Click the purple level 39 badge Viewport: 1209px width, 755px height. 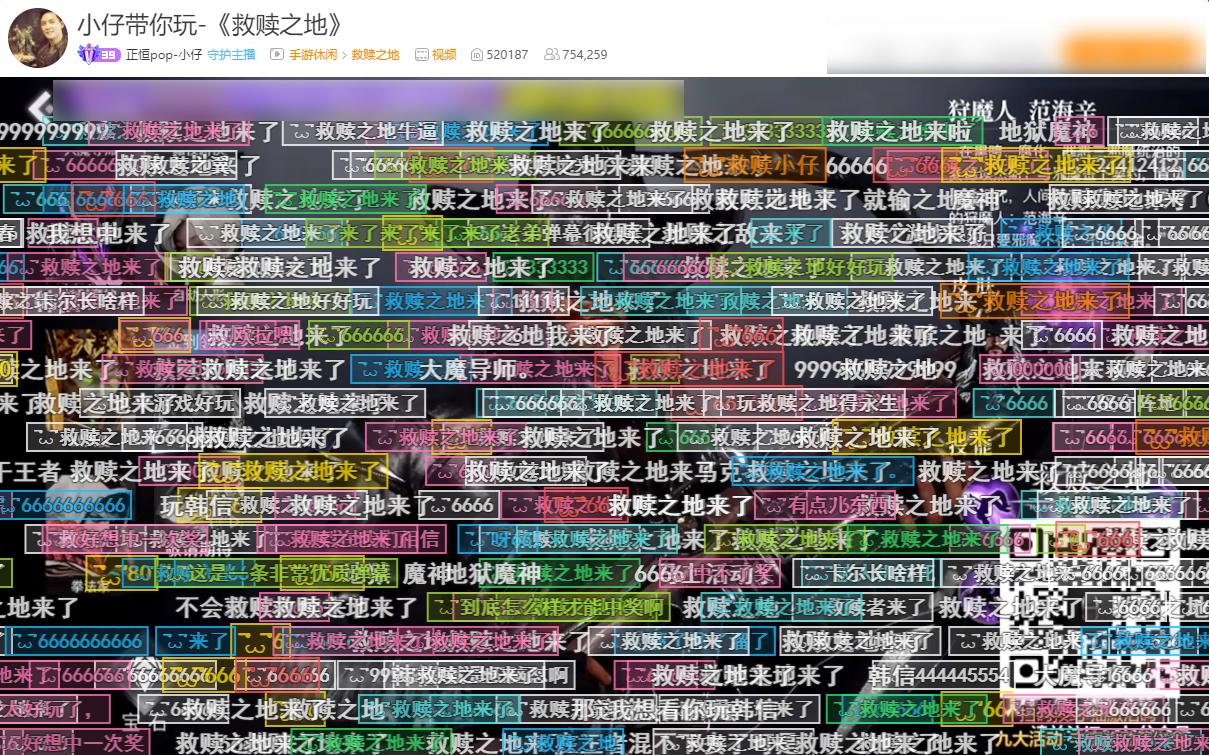[99, 55]
